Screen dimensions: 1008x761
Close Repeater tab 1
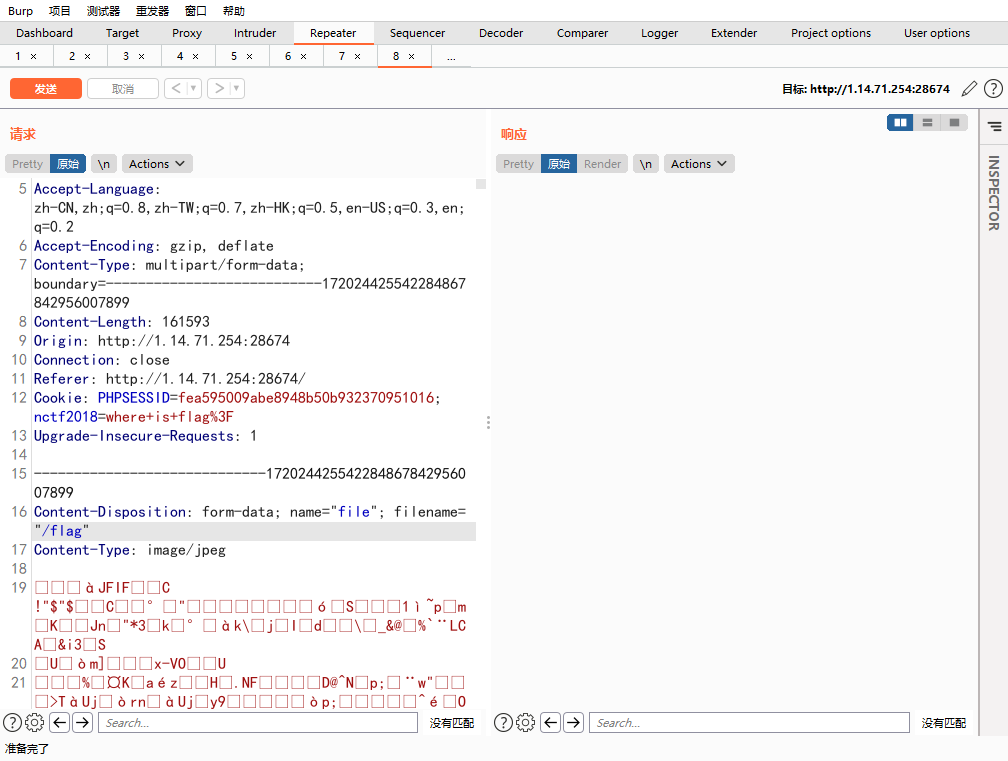point(33,57)
